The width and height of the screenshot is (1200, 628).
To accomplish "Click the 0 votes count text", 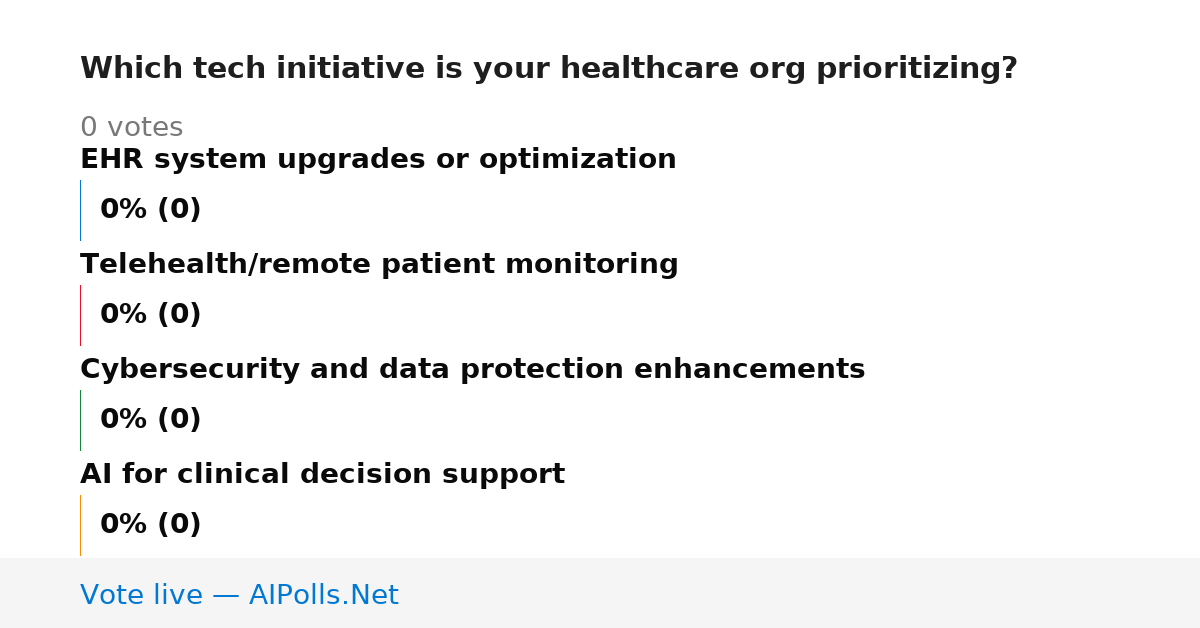I will click(131, 128).
